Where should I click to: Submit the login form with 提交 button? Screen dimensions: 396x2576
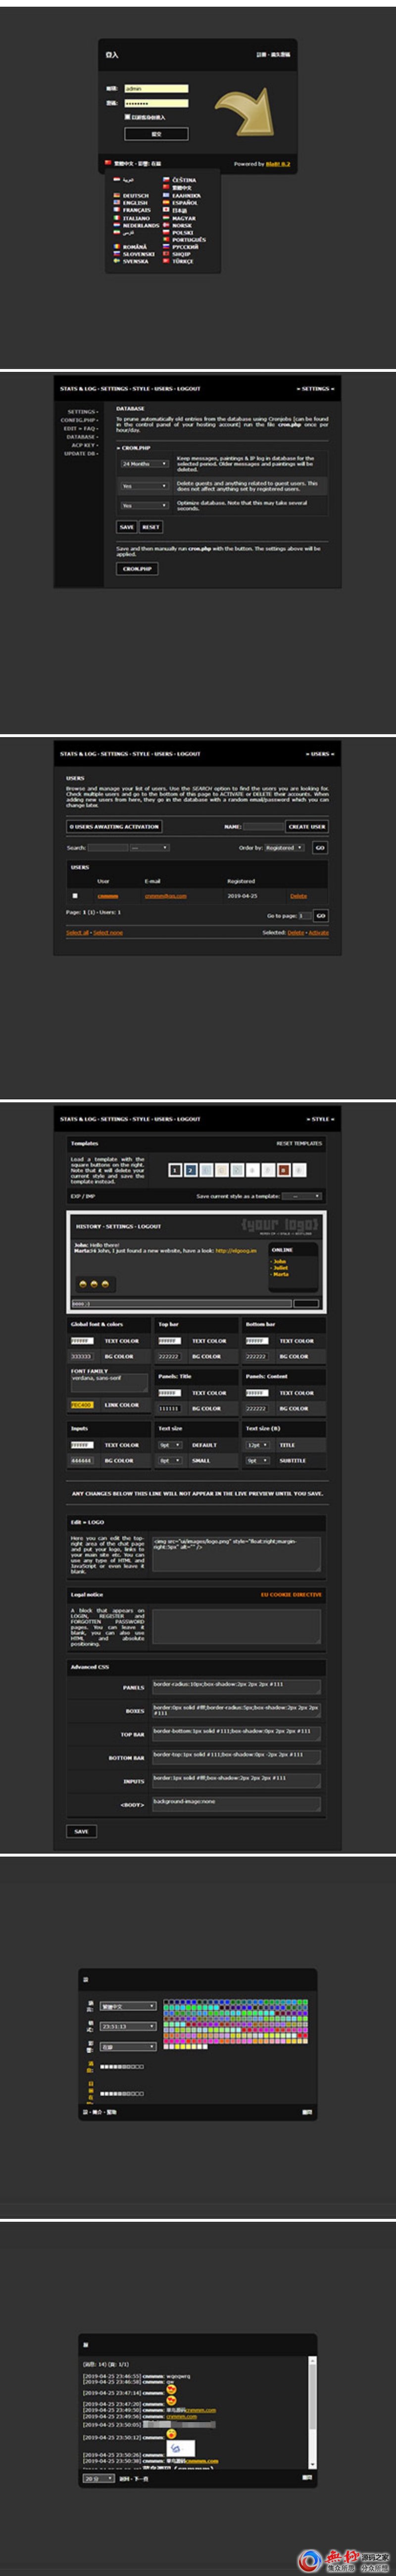click(x=156, y=133)
